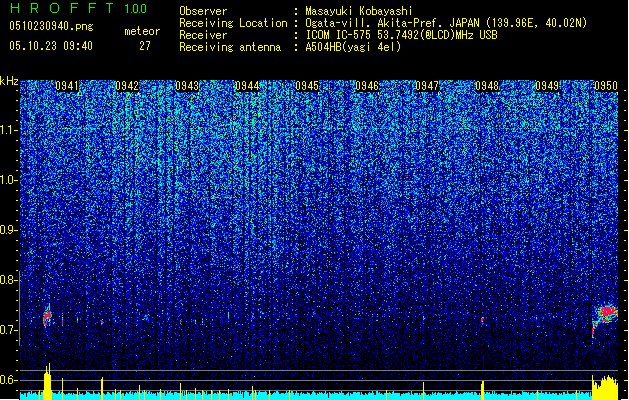Click the yellow power spike below 0948

(x=482, y=390)
